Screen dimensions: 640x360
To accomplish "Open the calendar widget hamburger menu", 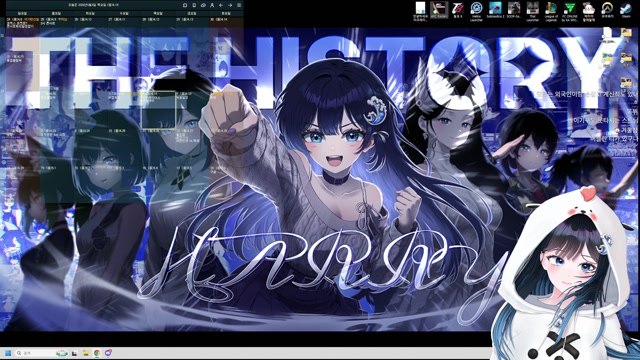I will 239,5.
